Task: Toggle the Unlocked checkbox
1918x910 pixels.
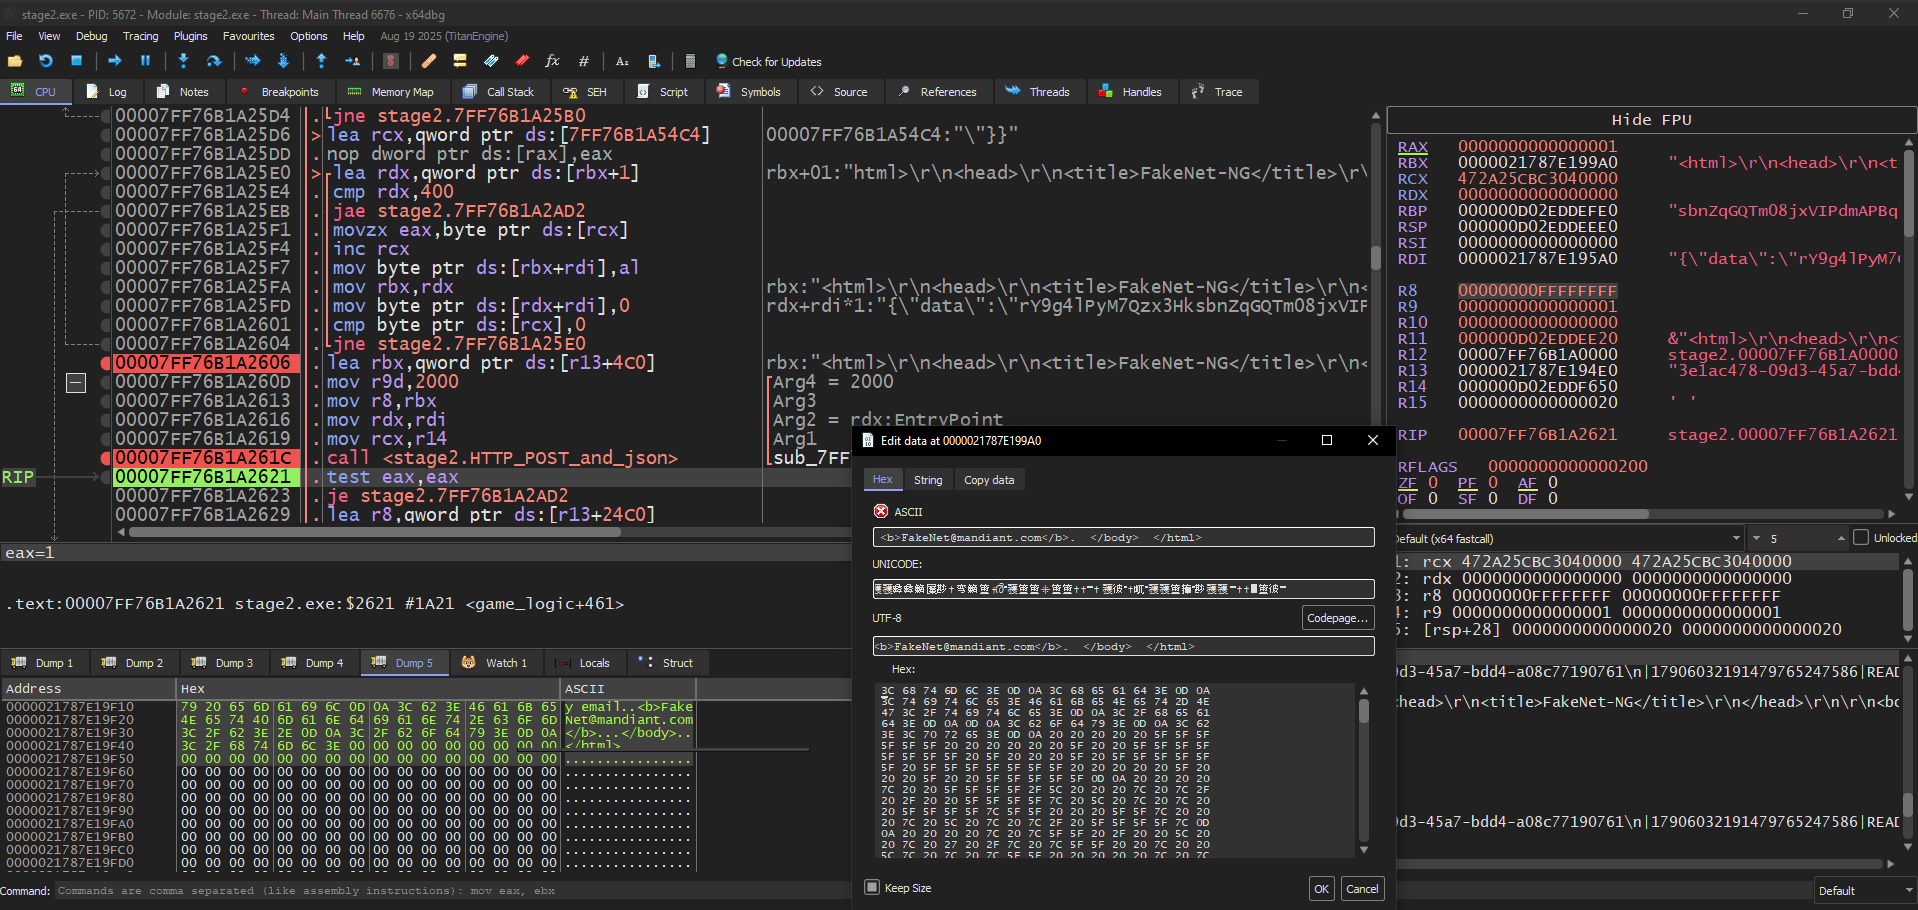Action: 1861,538
